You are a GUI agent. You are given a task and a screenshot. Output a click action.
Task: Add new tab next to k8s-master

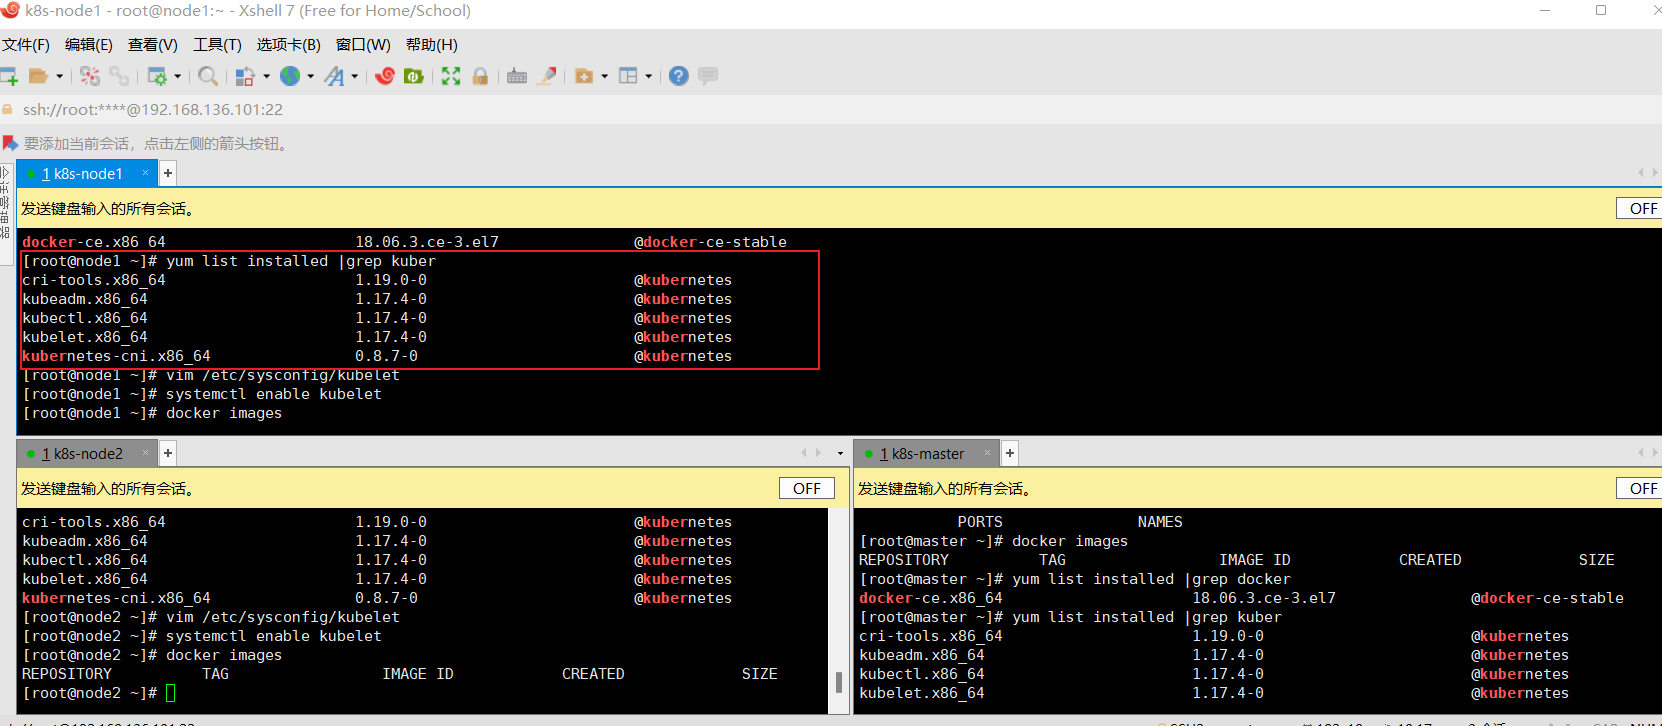click(x=1010, y=453)
